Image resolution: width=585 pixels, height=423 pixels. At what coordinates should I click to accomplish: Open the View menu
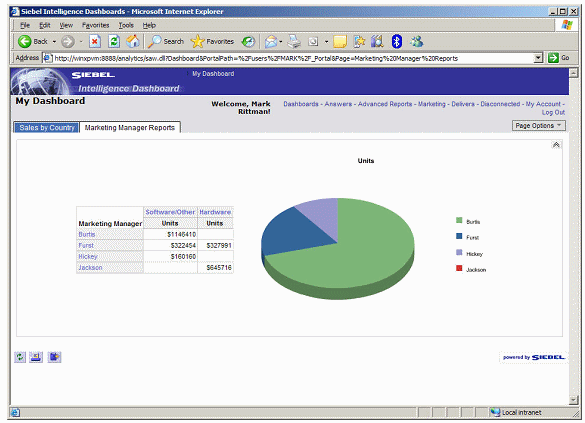pyautogui.click(x=66, y=25)
